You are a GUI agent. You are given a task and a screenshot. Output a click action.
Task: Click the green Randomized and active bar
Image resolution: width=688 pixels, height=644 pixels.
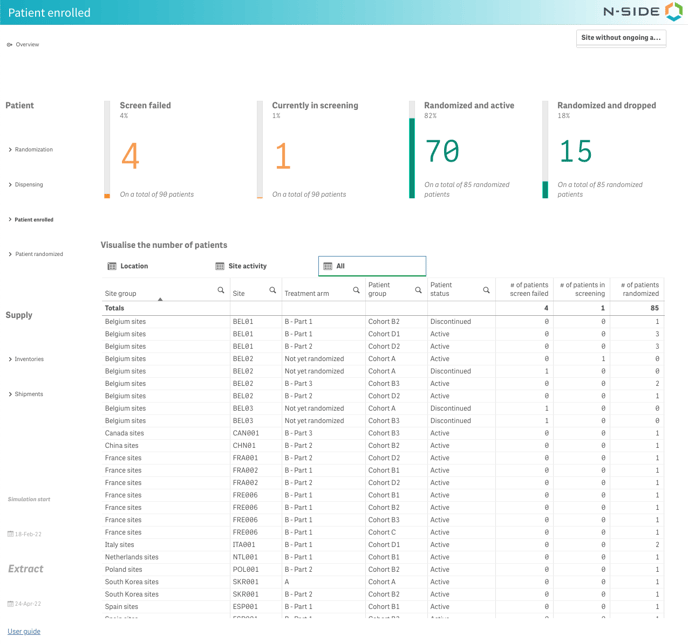coord(412,158)
